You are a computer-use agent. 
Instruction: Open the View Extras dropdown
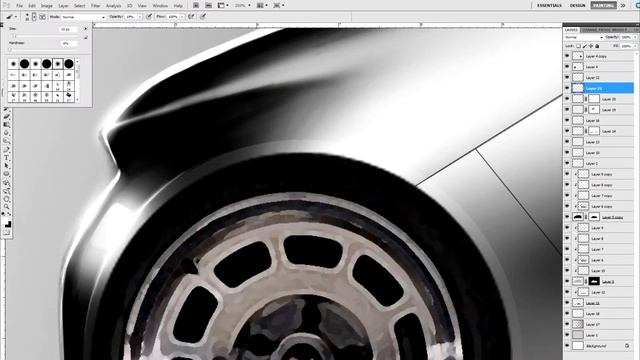coord(226,6)
